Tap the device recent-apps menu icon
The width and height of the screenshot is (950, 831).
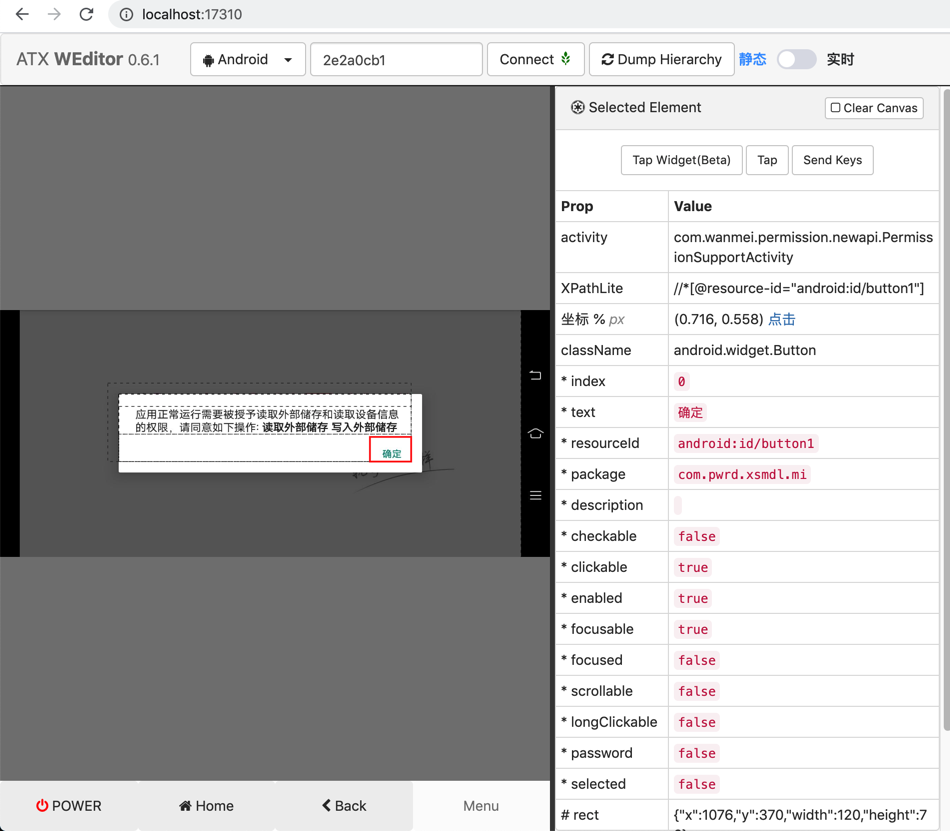(536, 495)
